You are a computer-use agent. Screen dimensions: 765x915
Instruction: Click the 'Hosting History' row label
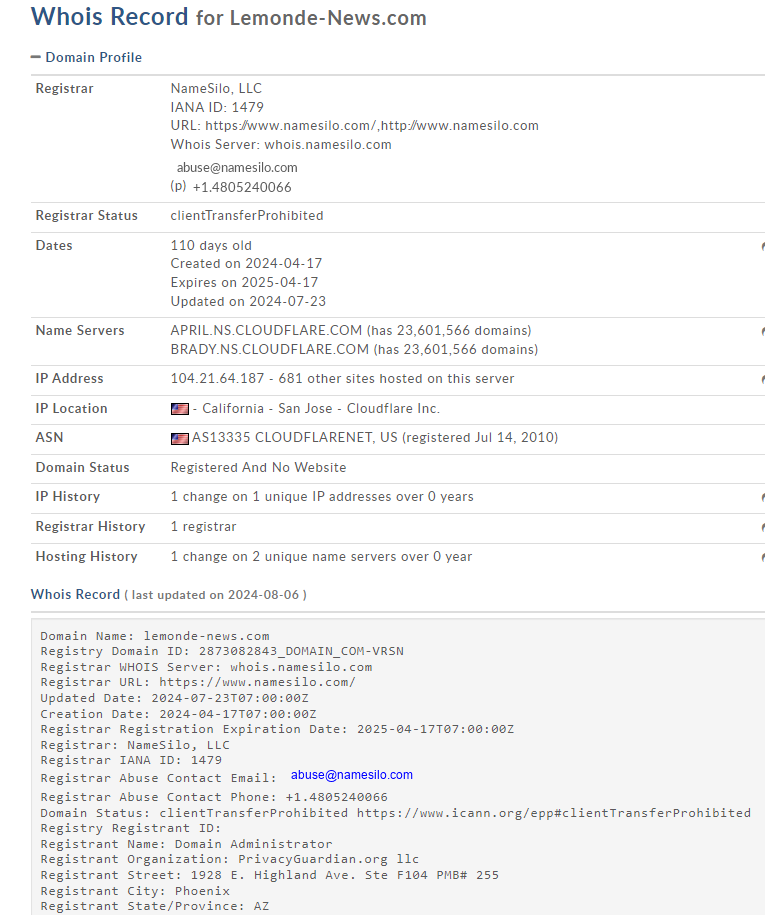click(x=86, y=557)
